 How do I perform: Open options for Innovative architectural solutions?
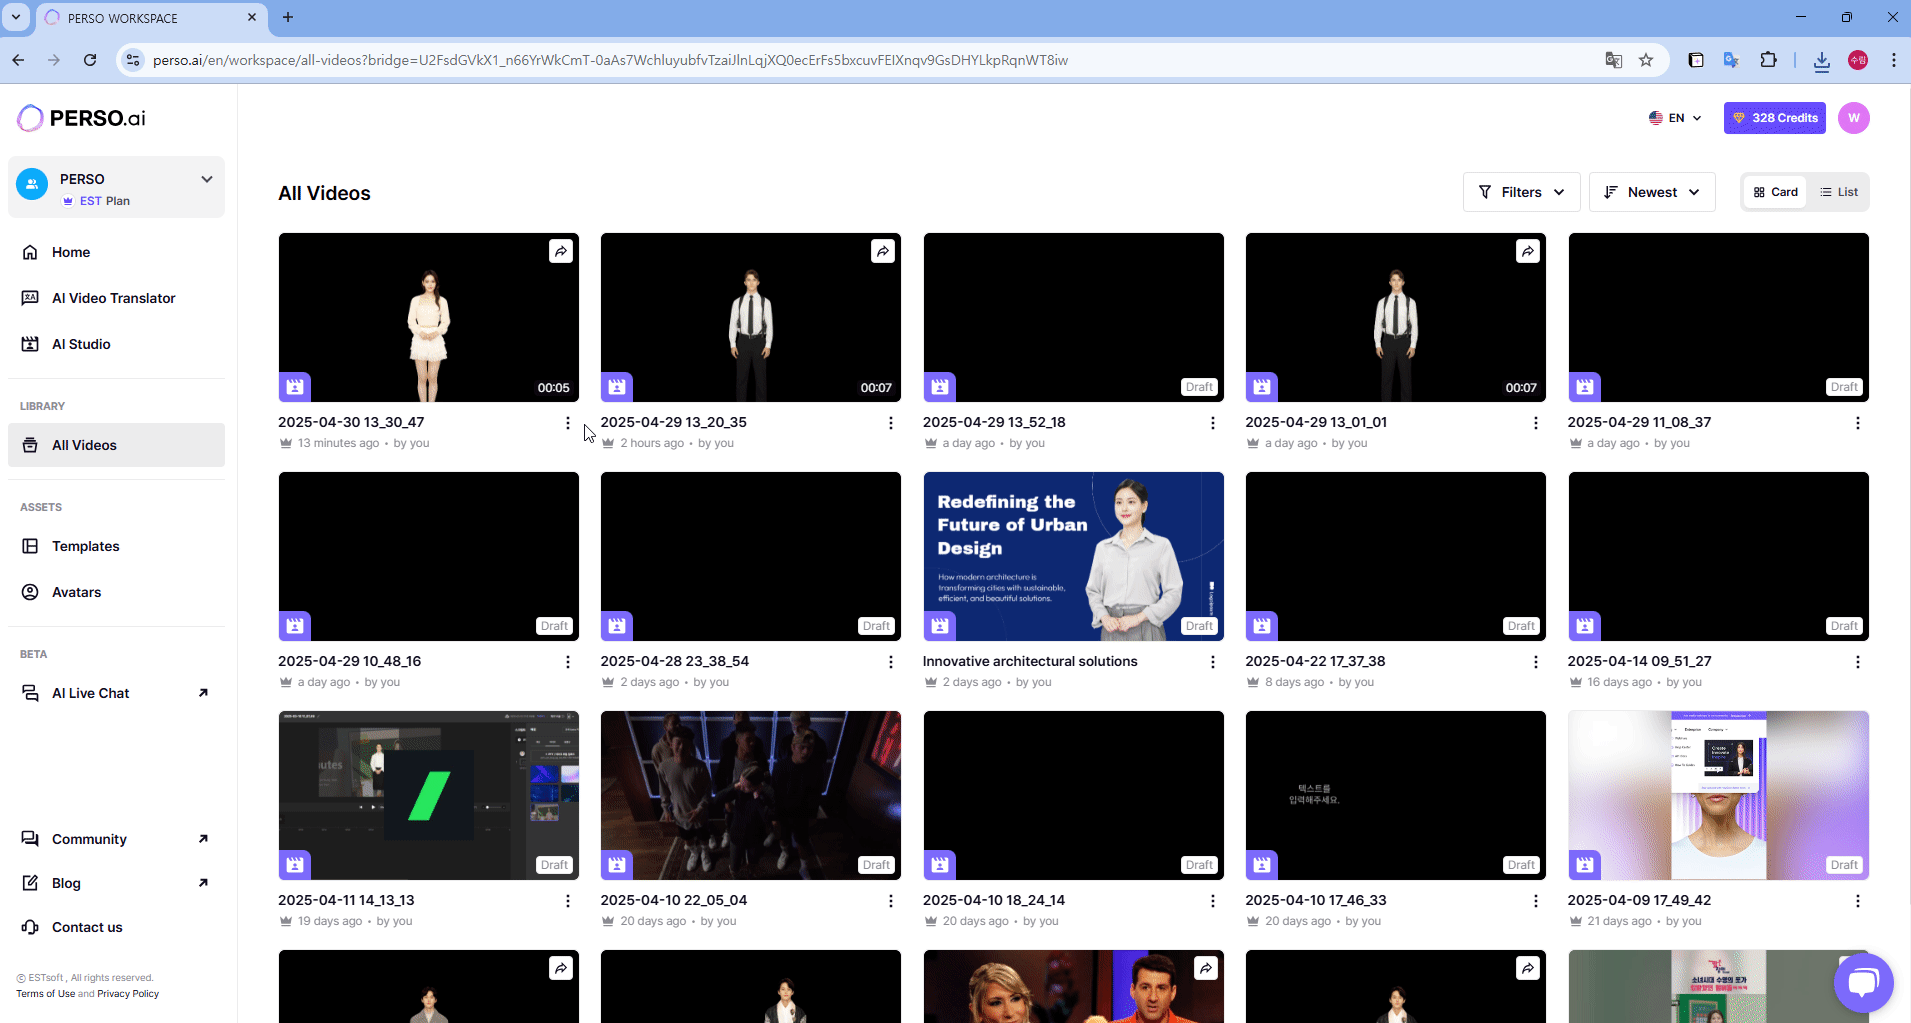1213,662
